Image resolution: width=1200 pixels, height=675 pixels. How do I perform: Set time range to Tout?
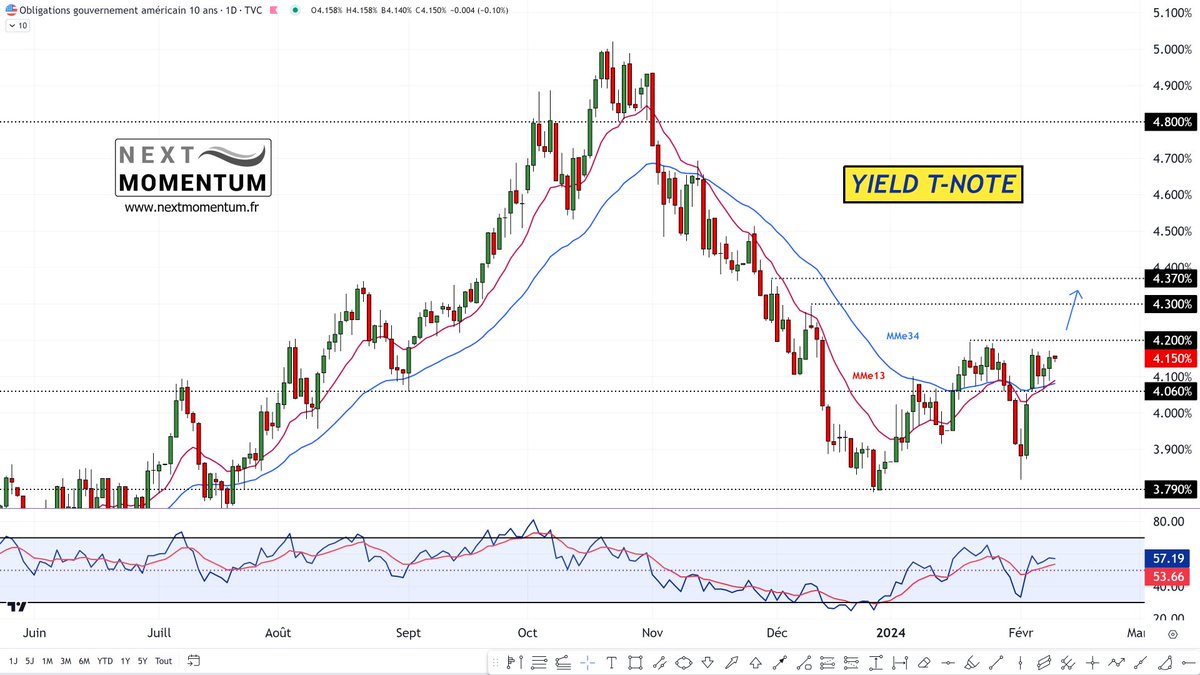point(164,661)
